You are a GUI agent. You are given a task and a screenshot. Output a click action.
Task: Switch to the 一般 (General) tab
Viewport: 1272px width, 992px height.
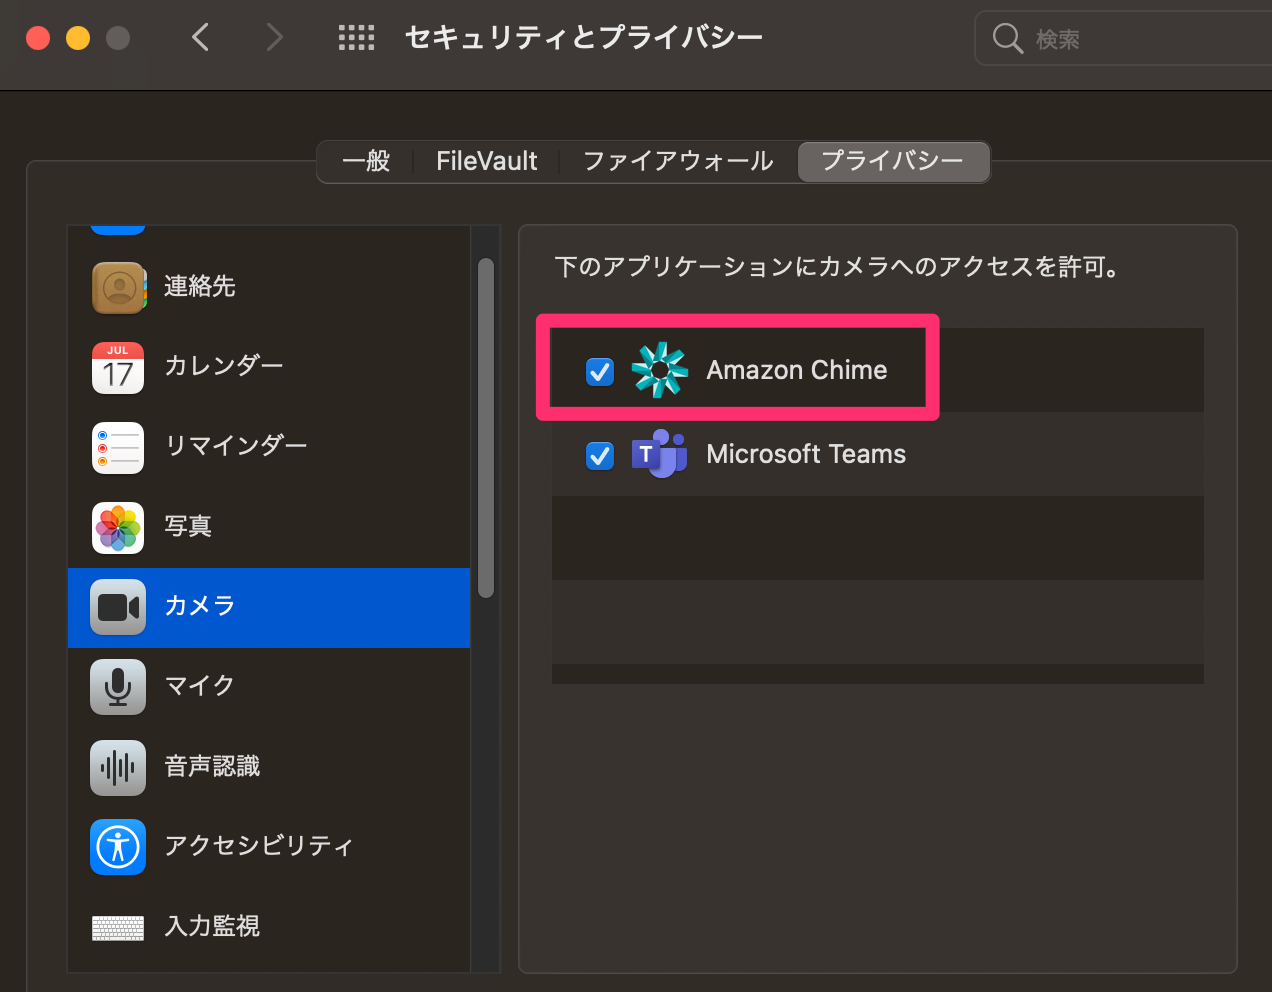tap(366, 161)
